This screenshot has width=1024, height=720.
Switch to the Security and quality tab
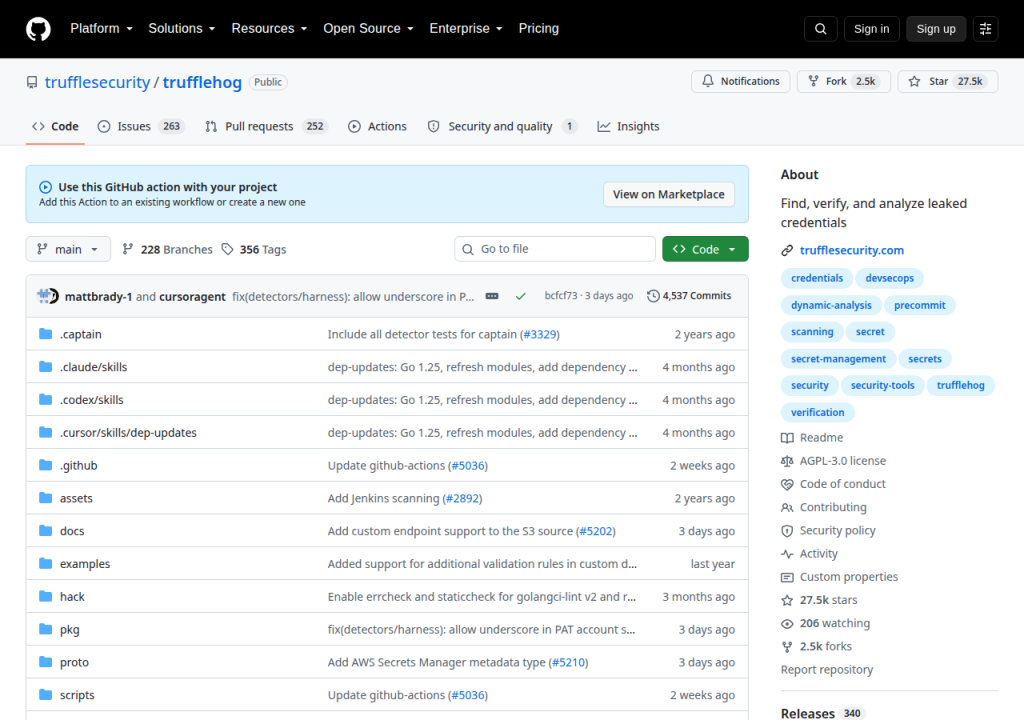[502, 126]
